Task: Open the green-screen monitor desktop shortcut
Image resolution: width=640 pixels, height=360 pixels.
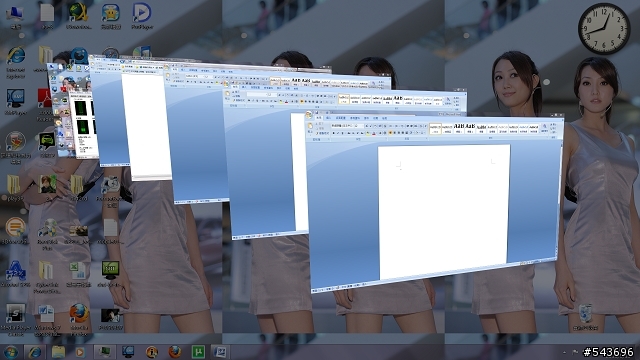Action: (110, 273)
